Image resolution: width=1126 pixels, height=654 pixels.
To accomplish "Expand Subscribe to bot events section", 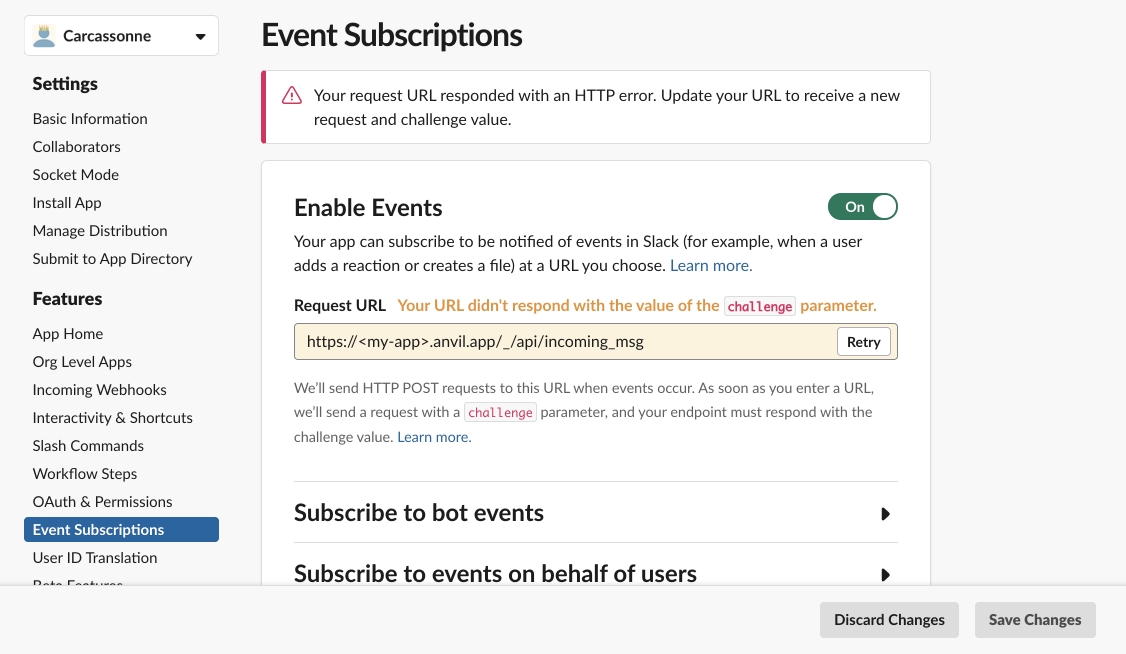I will tap(885, 514).
